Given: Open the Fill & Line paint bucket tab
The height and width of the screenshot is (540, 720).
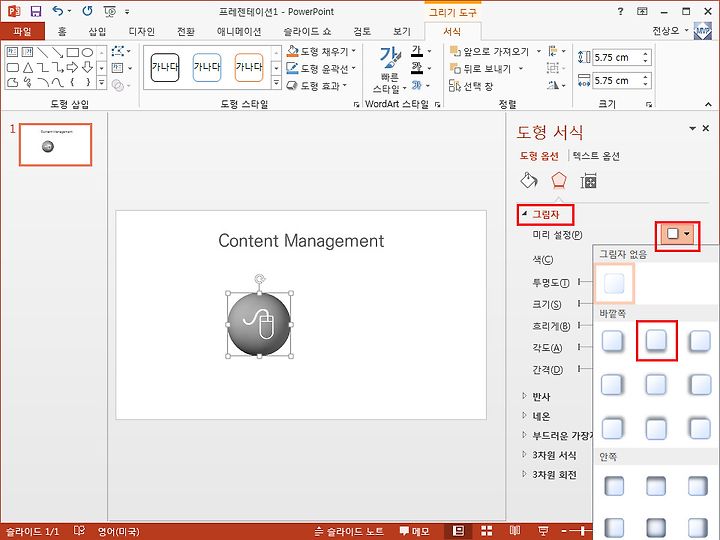Looking at the screenshot, I should click(529, 180).
